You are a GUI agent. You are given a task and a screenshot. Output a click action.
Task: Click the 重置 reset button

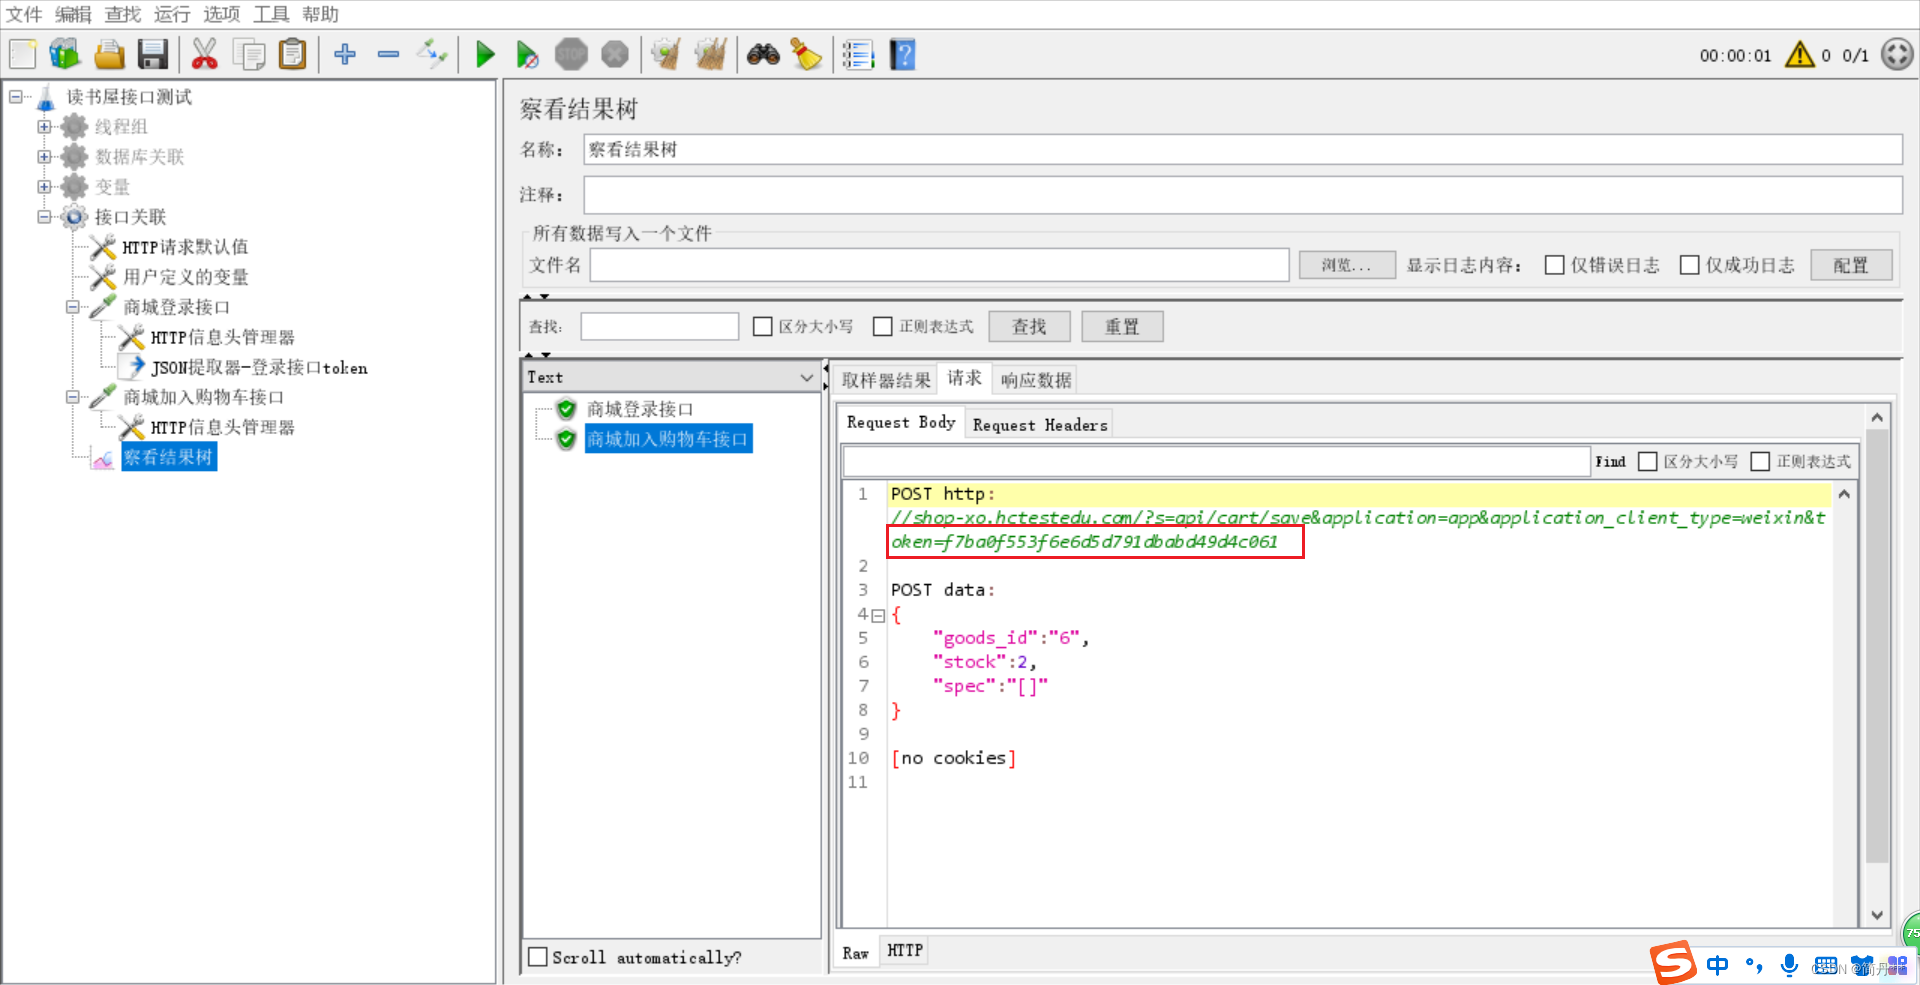(1122, 327)
